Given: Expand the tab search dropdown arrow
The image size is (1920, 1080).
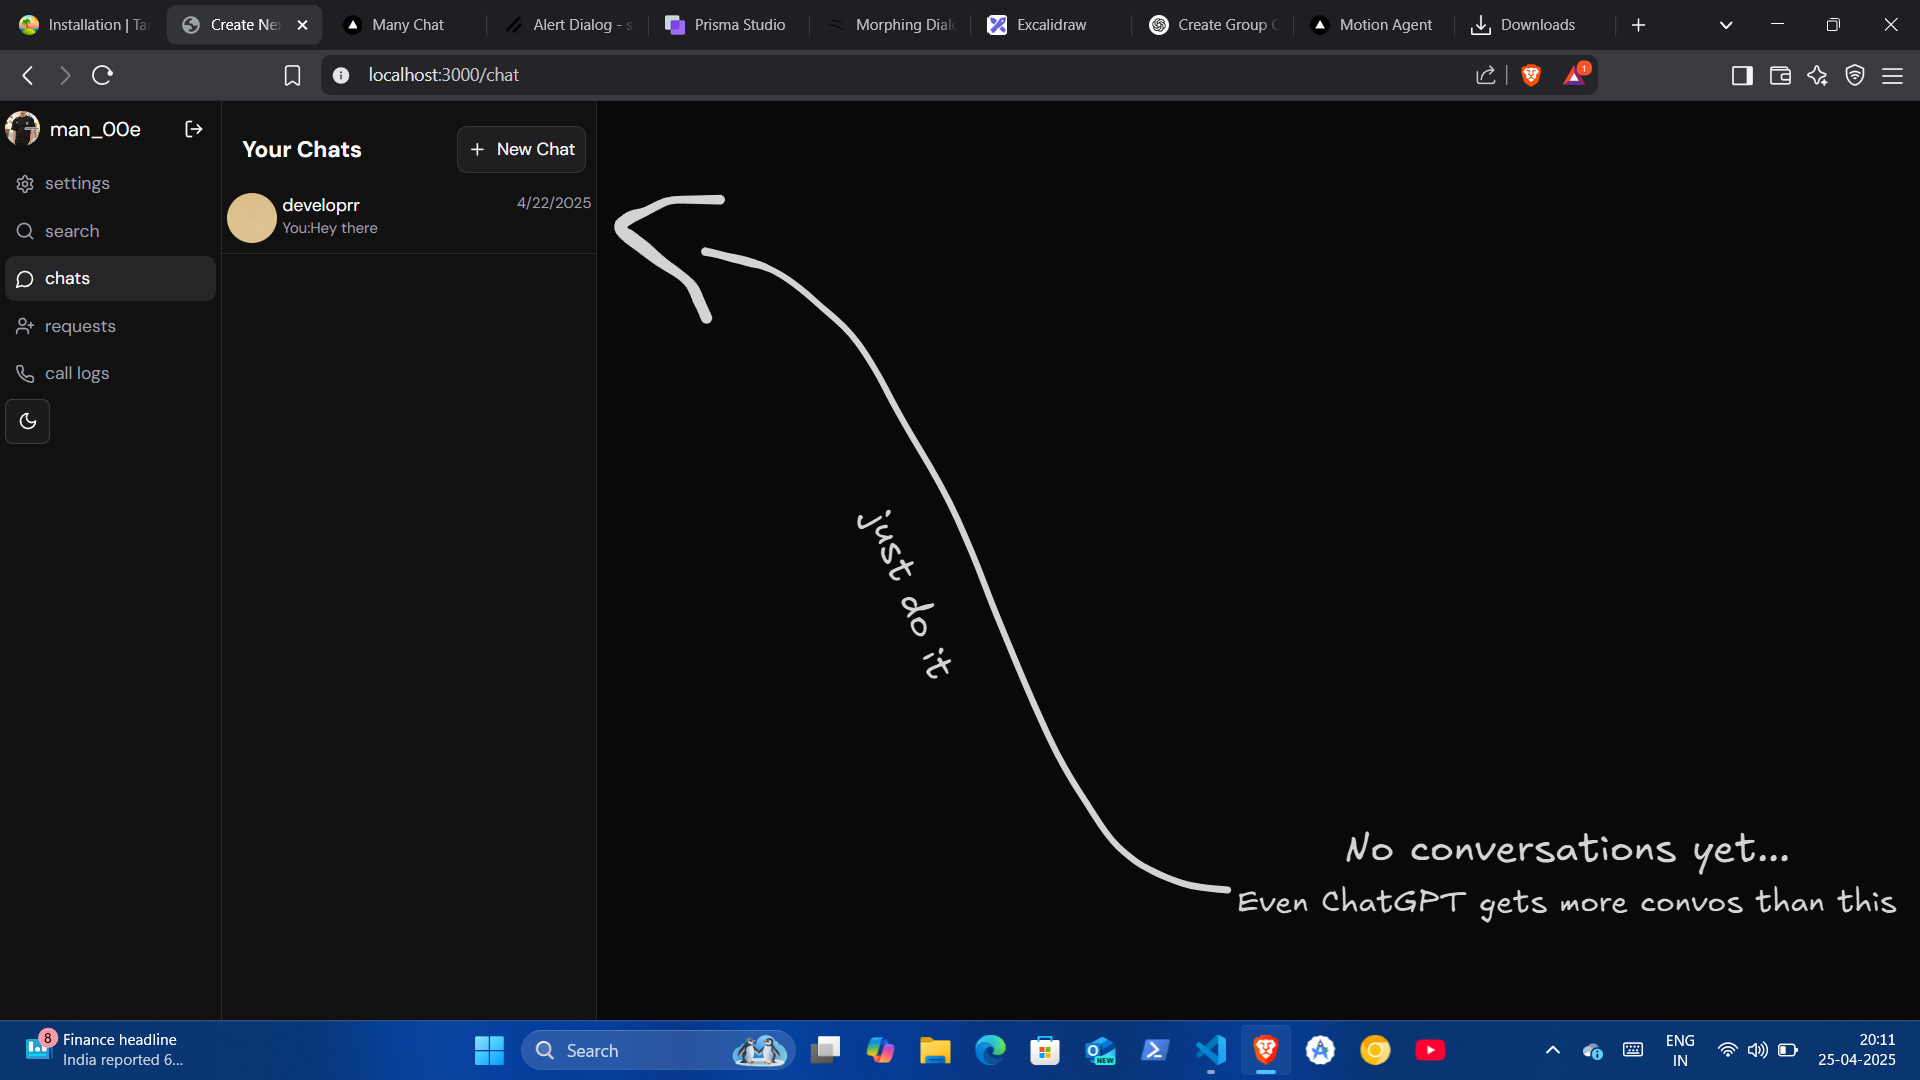Looking at the screenshot, I should [1725, 25].
